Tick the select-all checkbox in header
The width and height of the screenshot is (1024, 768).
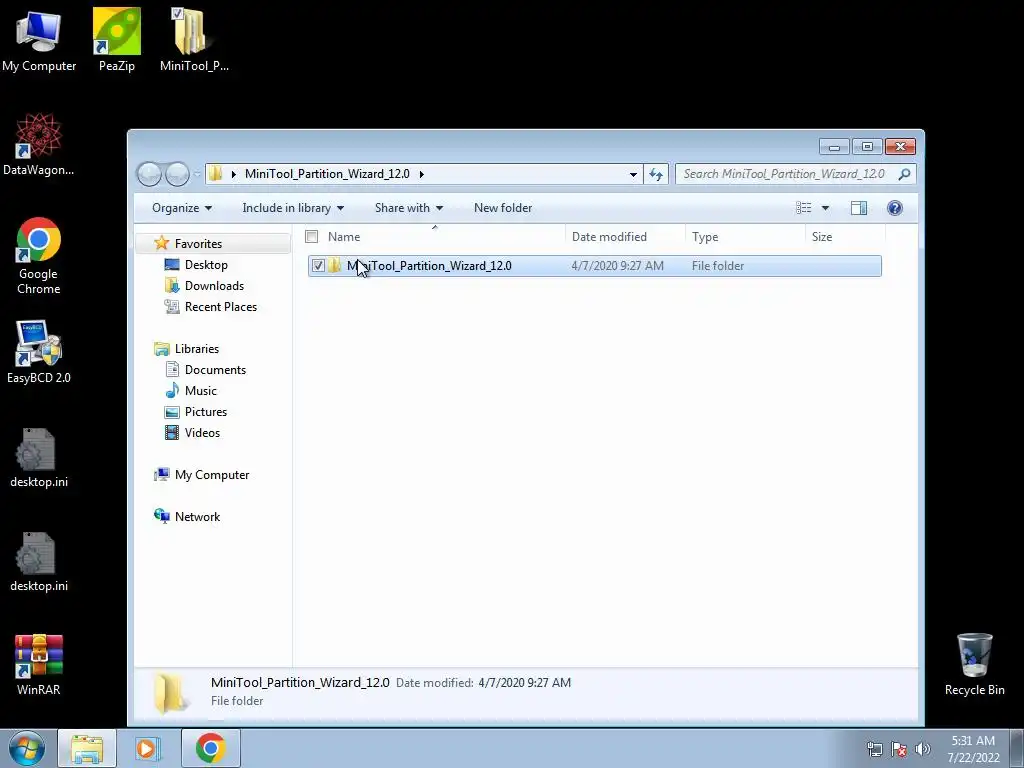(312, 236)
